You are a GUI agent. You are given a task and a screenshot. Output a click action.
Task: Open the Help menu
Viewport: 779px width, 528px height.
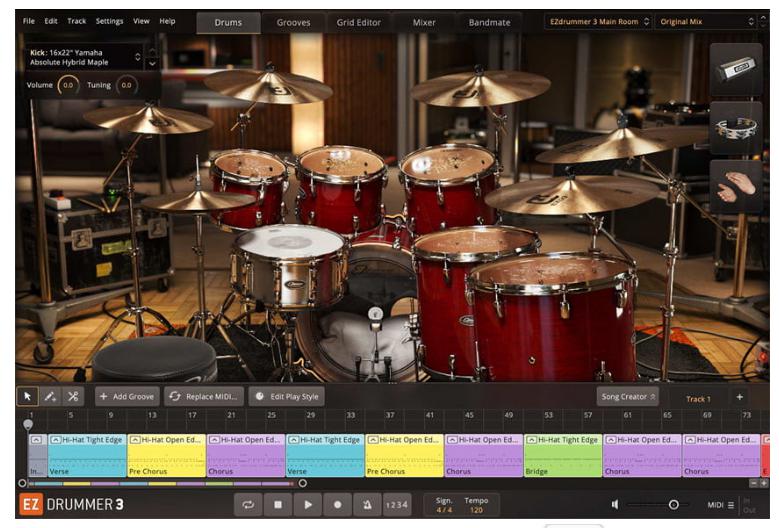click(167, 21)
